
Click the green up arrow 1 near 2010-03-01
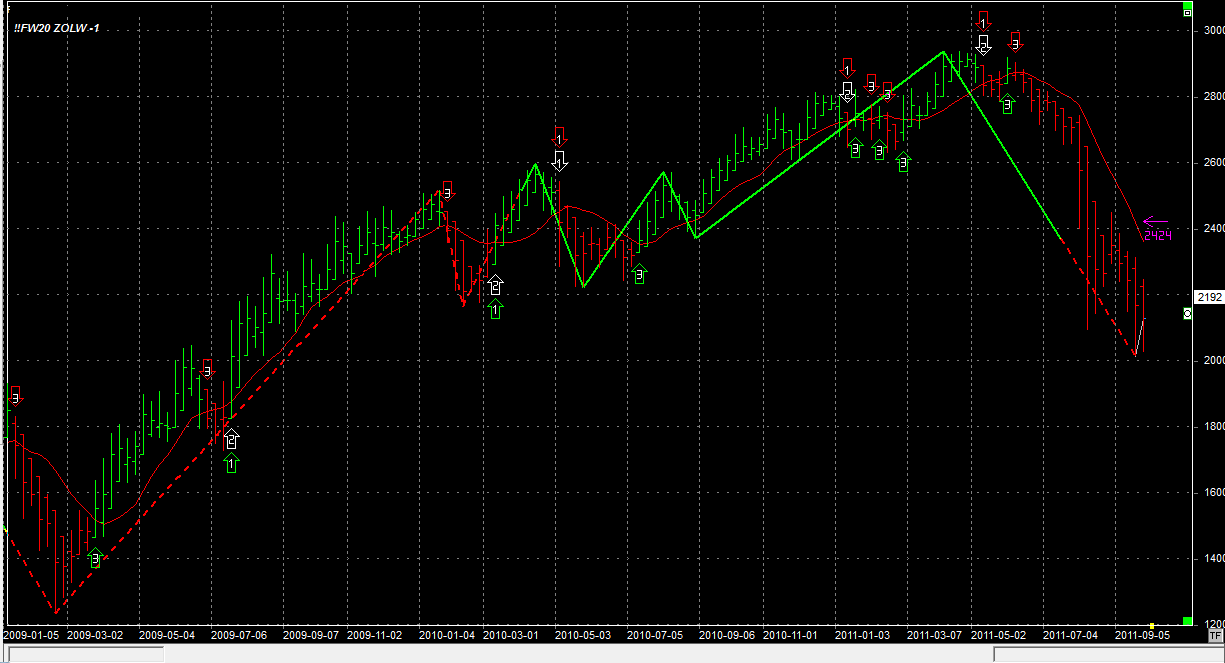click(495, 310)
